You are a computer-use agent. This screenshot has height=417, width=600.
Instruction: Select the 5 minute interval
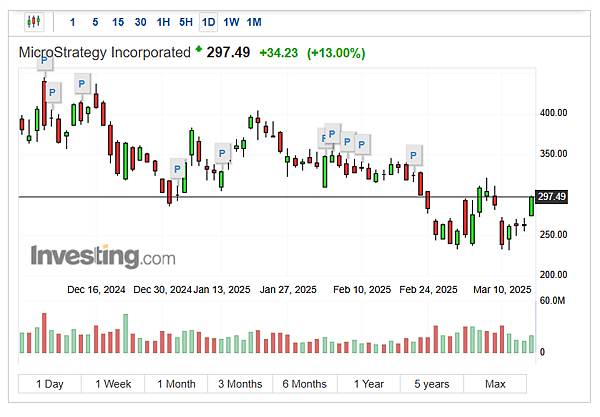click(95, 22)
